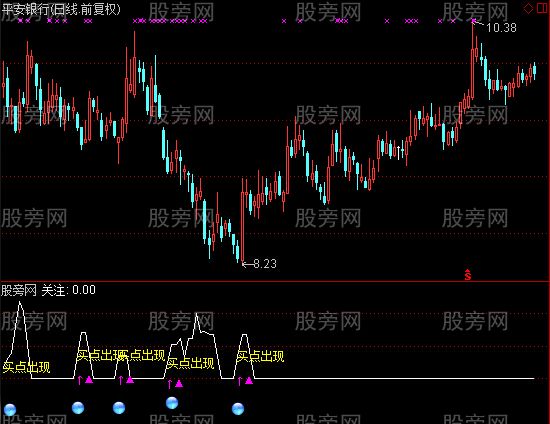Screen dimensions: 550x424
Task: Click the red split-window icon beside the diamond
Action: coord(542,8)
